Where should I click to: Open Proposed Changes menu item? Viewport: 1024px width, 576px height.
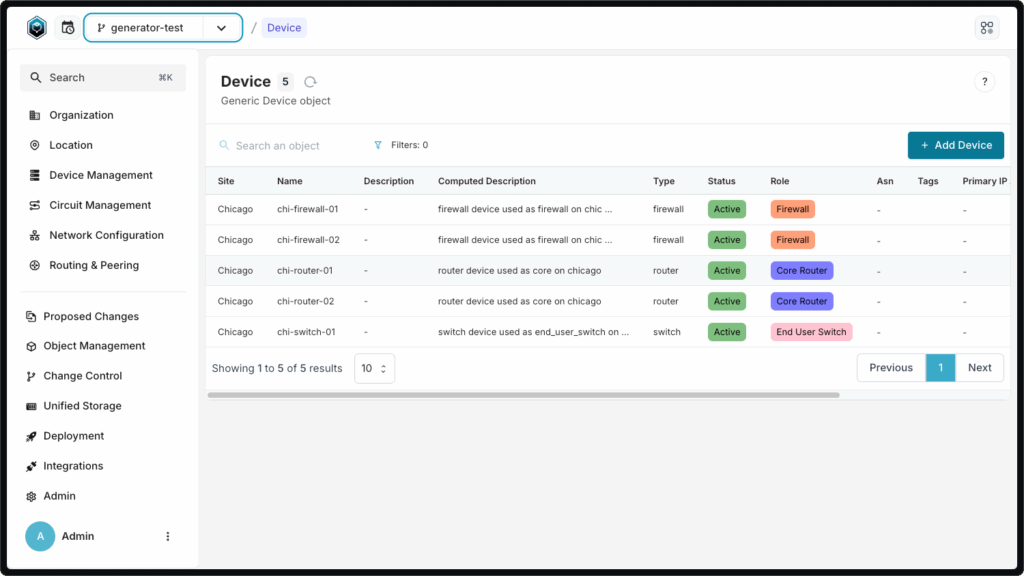click(x=91, y=316)
